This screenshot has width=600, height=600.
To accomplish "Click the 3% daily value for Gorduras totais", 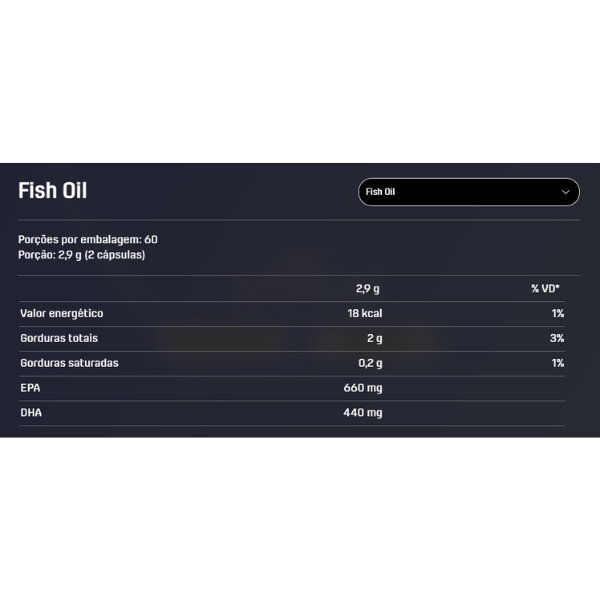I will (x=557, y=338).
